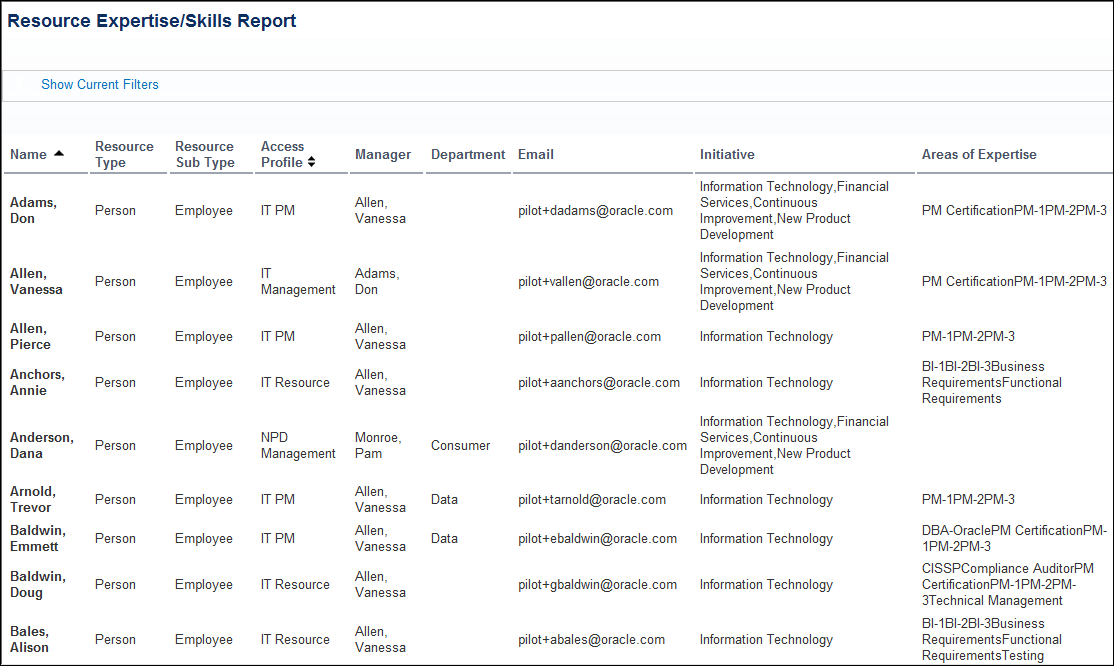The image size is (1114, 666).
Task: Click Initiative cell in Anderson, Dana row
Action: point(794,446)
